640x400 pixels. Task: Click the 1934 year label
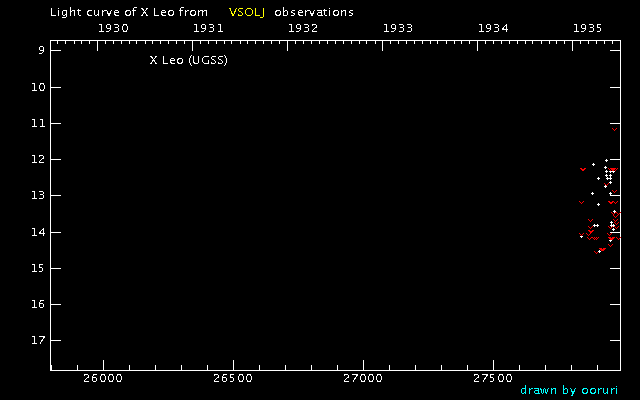point(493,28)
